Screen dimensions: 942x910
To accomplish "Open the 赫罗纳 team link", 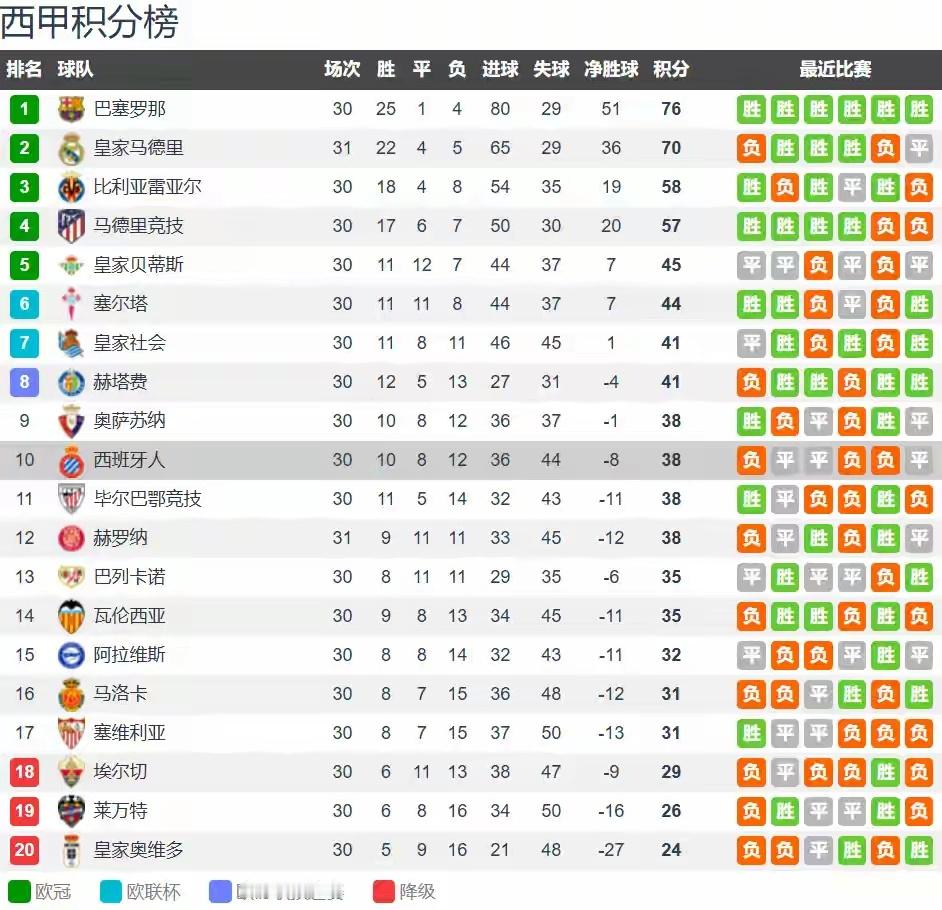I will coord(120,538).
